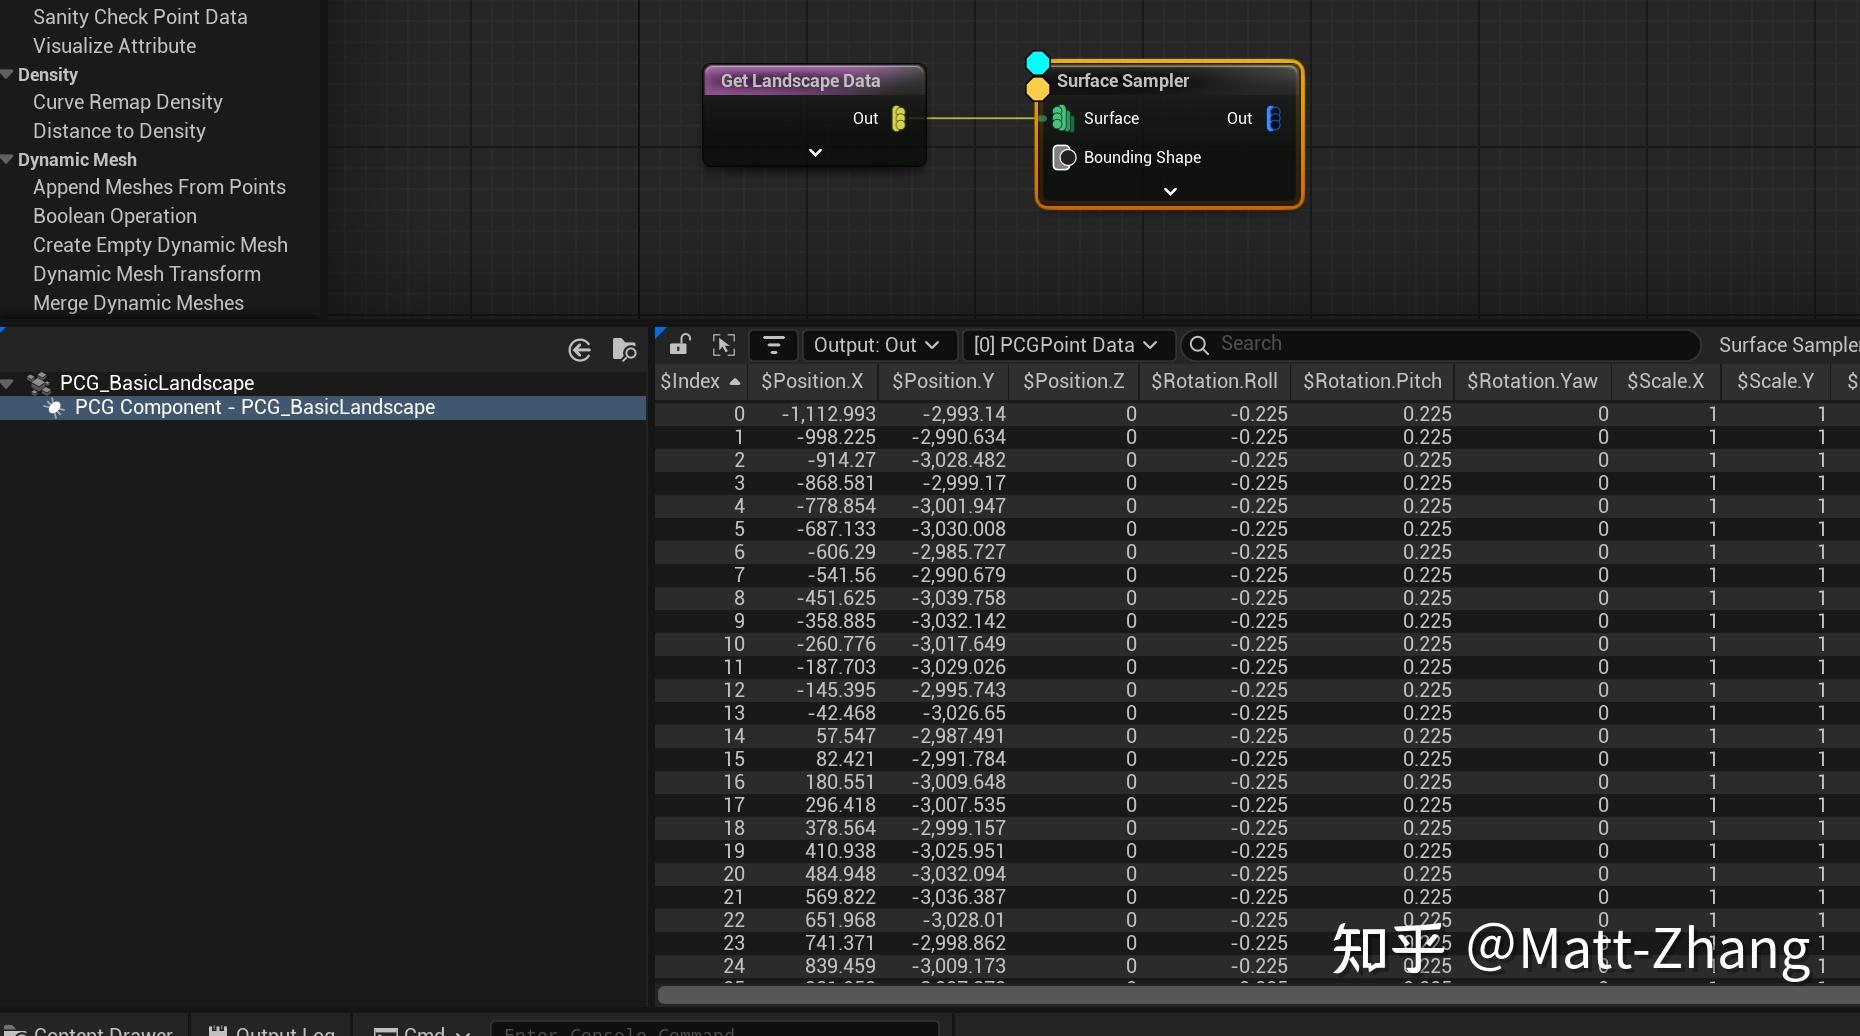Viewport: 1860px width, 1036px height.
Task: Toggle the cyan debug badge on Surface Sampler
Action: (1038, 64)
